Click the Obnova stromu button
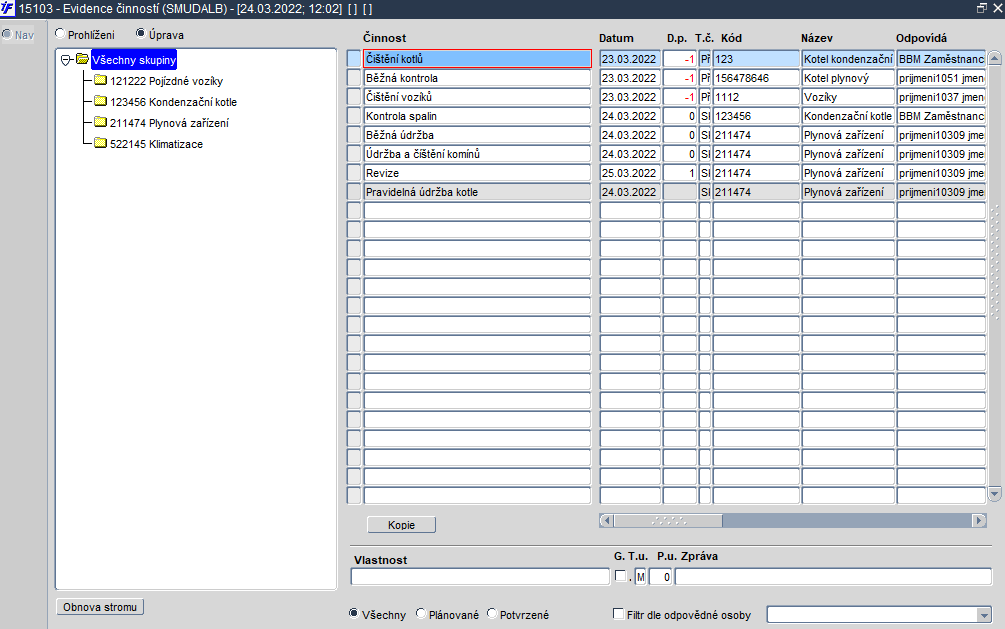This screenshot has width=1005, height=629. click(x=100, y=607)
